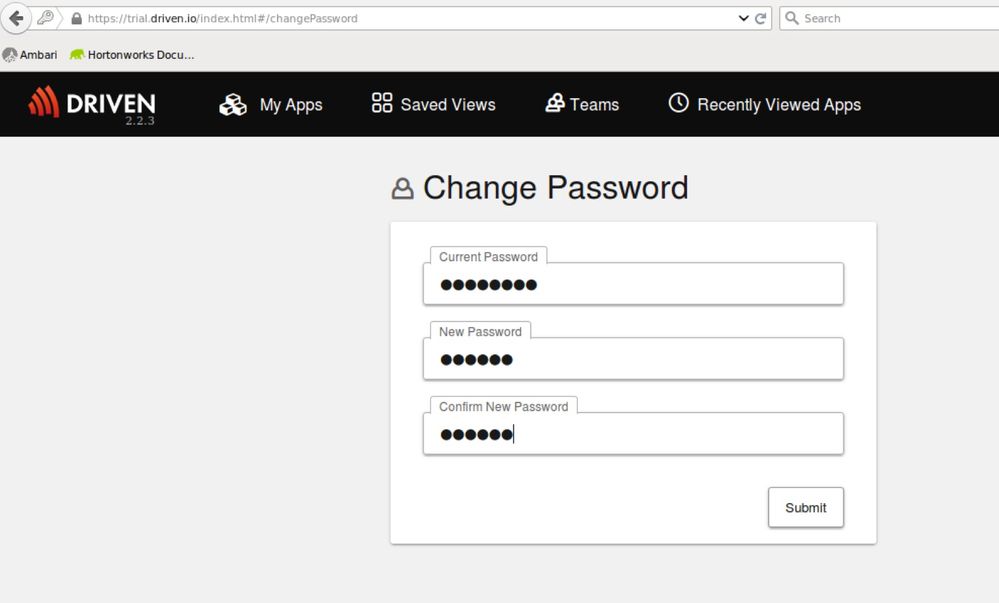Click the key icon beside the address bar

46,18
